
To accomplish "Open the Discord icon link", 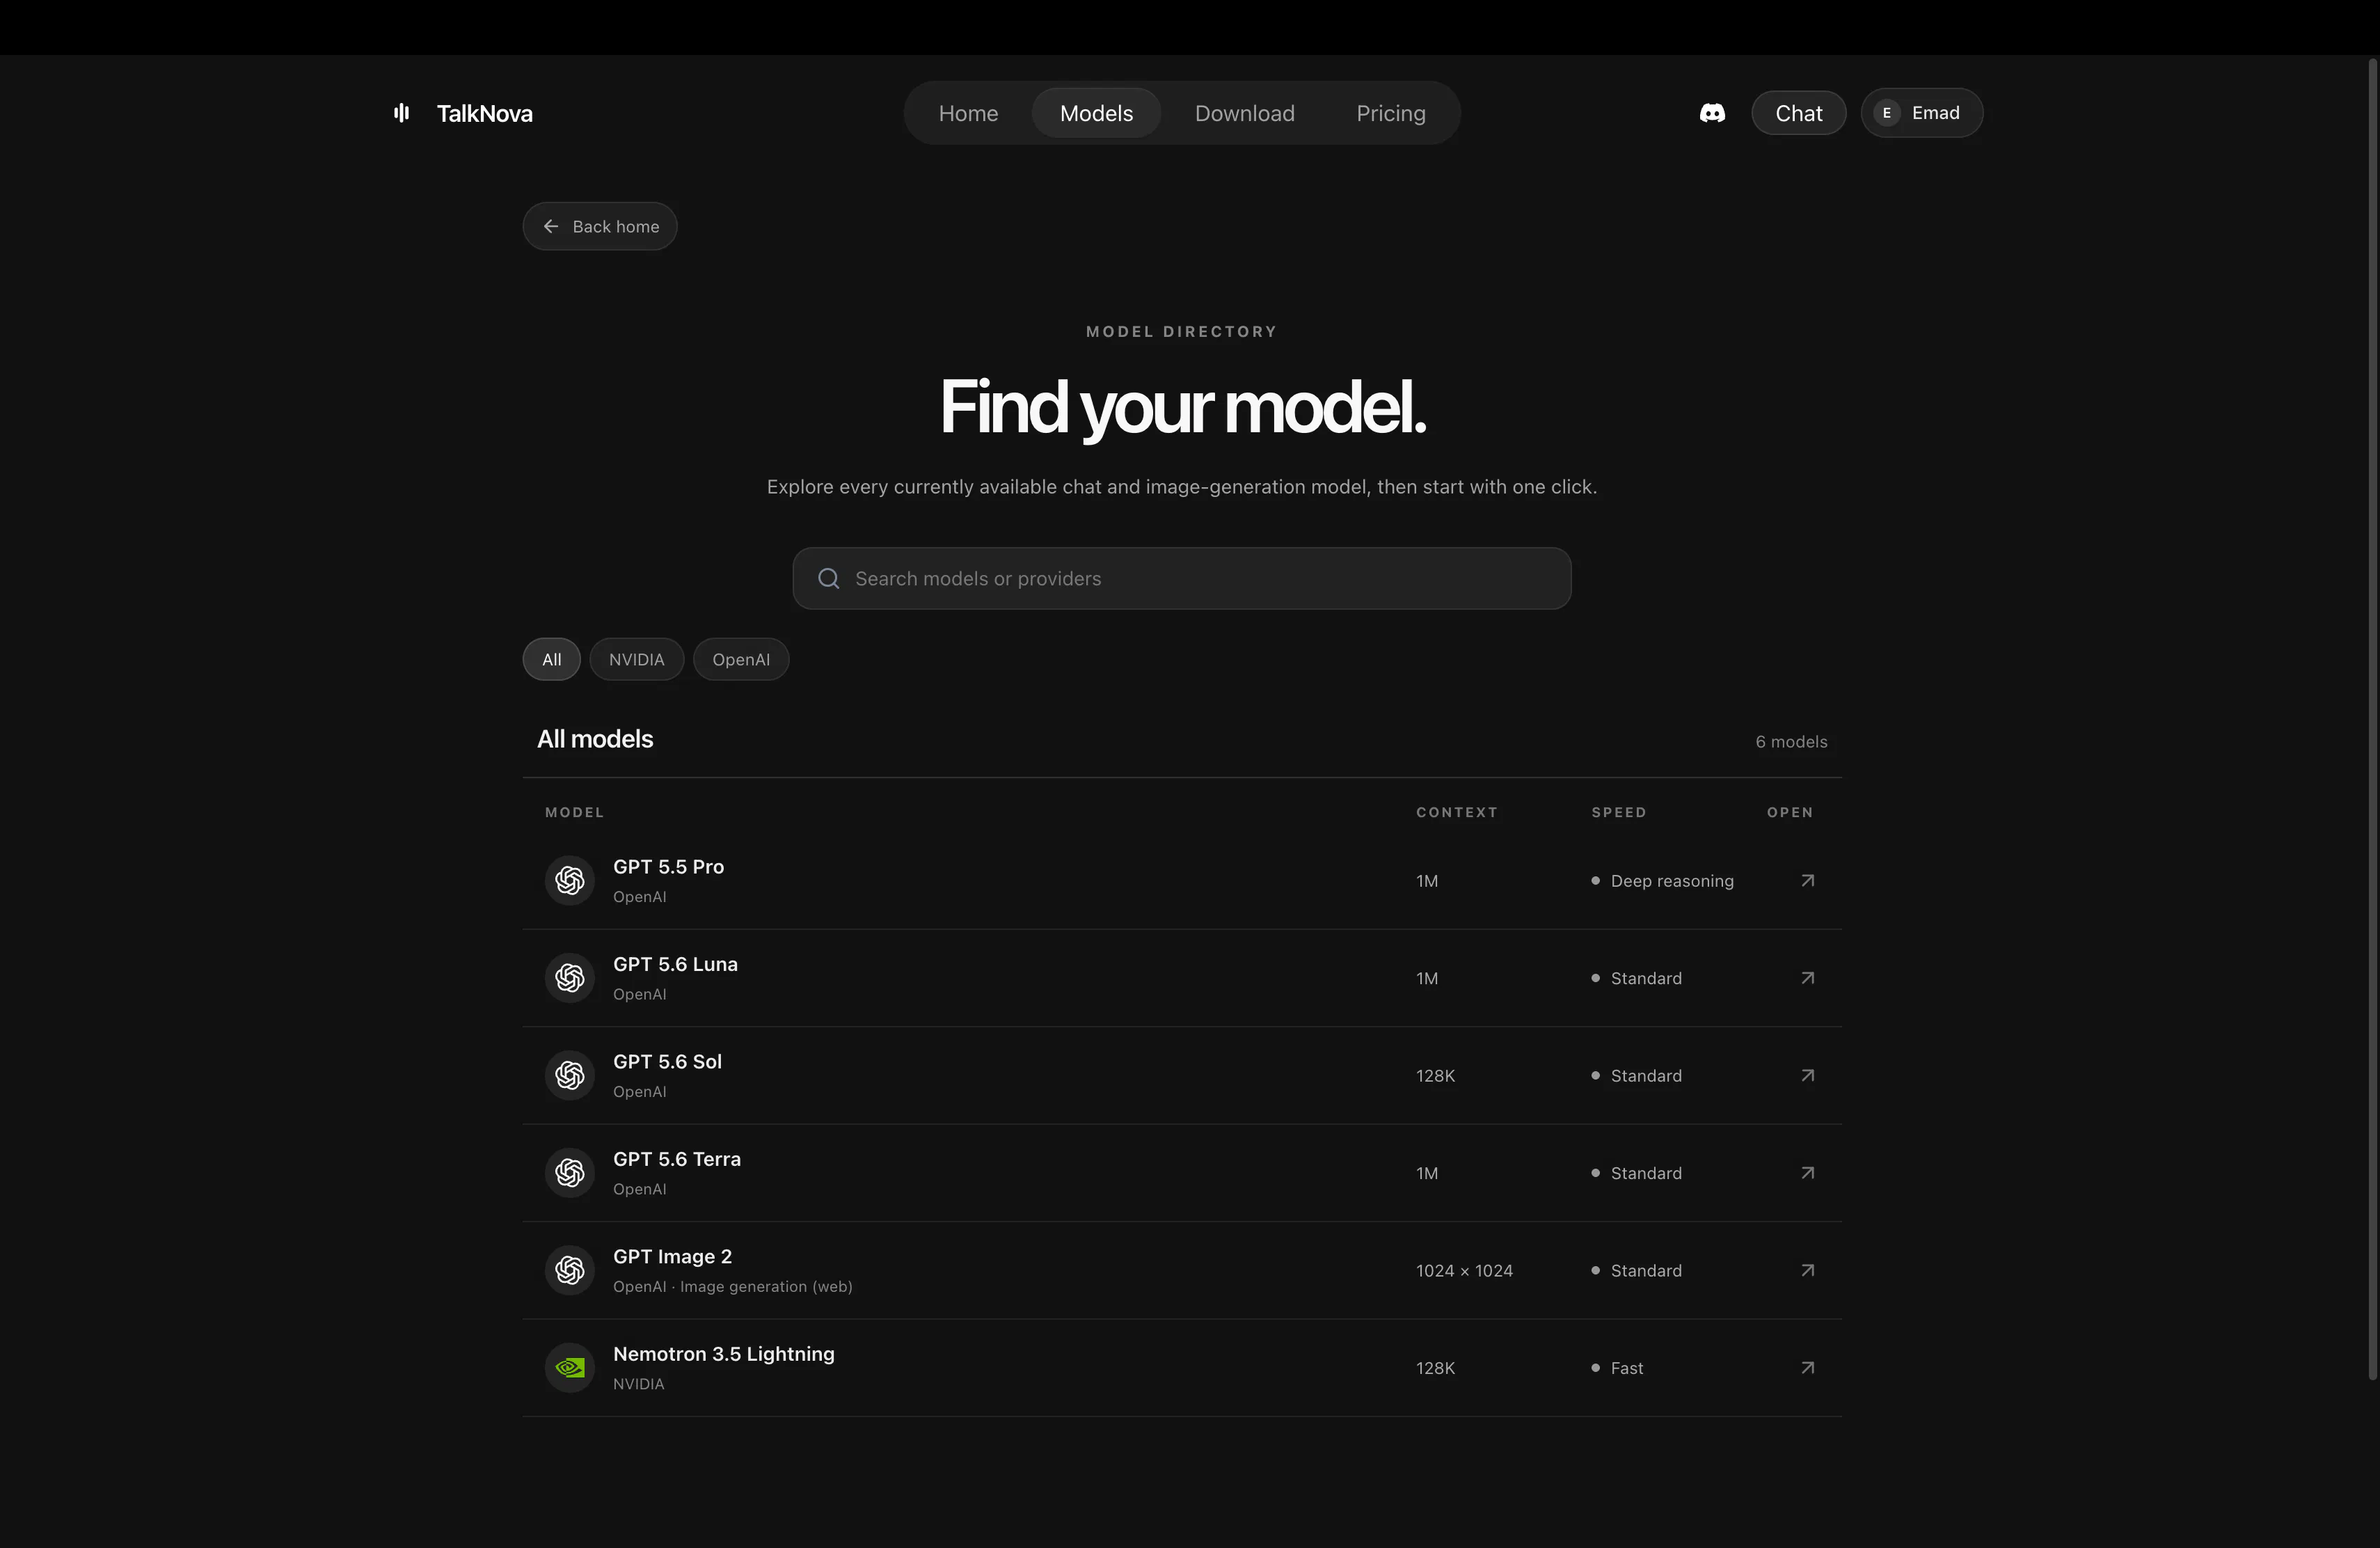I will pyautogui.click(x=1712, y=113).
